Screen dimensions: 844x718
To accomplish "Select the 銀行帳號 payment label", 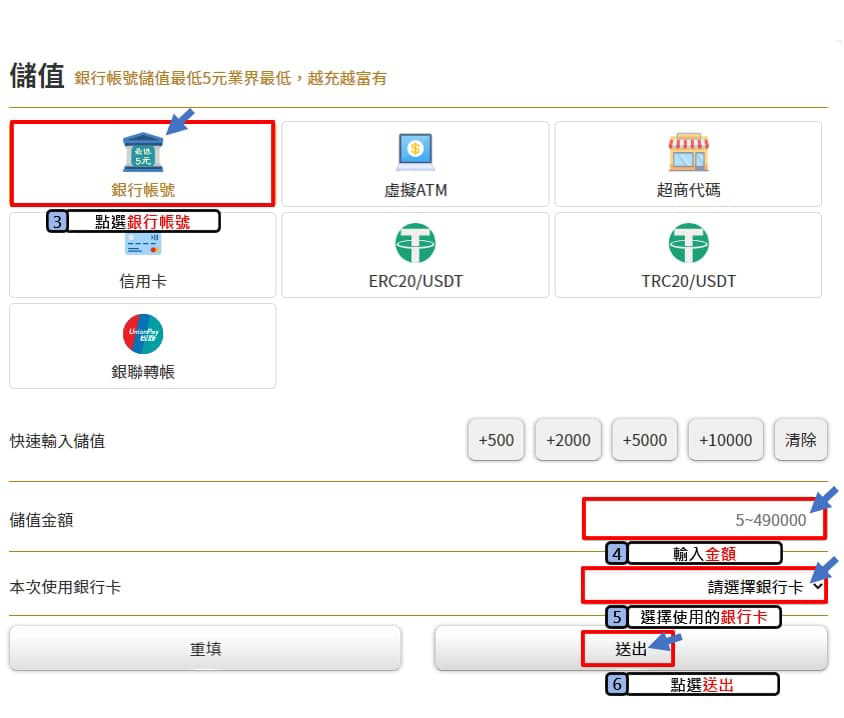I will click(x=142, y=189).
